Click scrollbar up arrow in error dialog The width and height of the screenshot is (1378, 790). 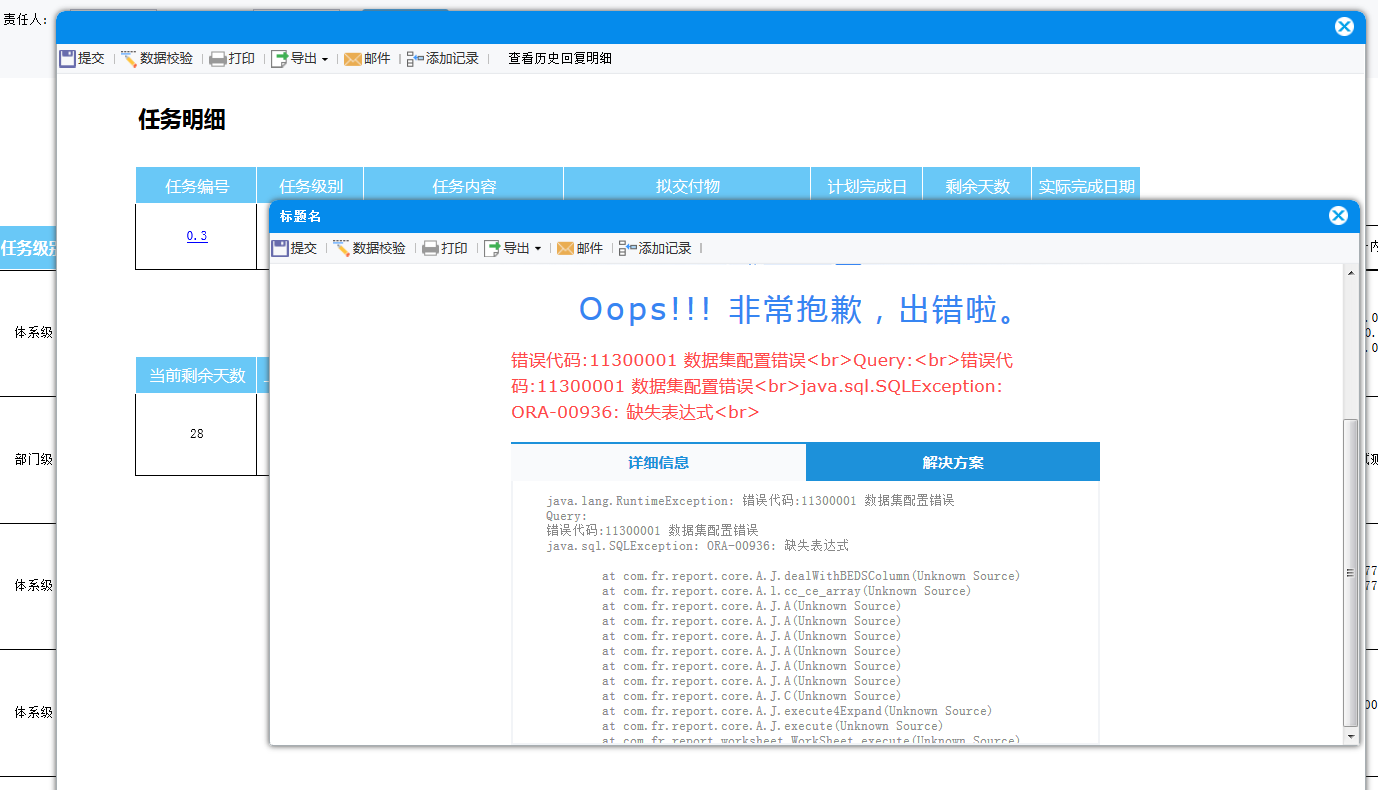1351,273
